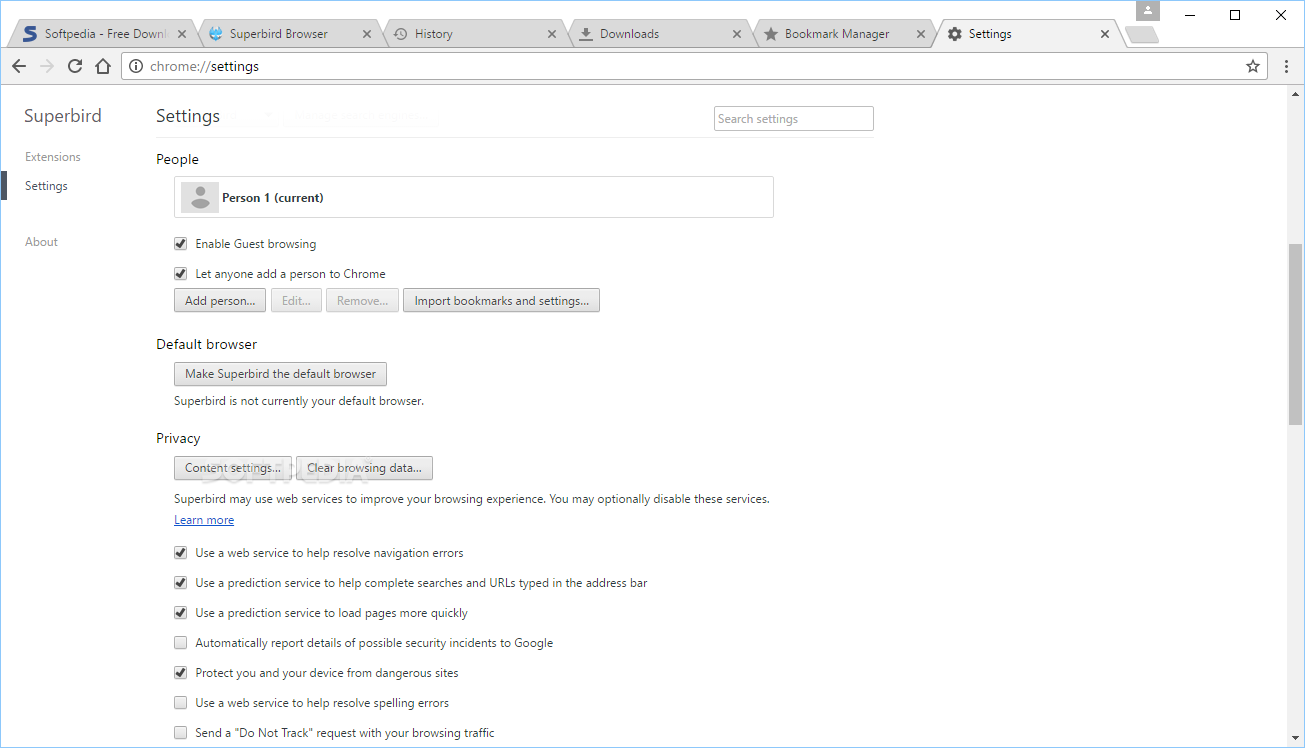This screenshot has height=748, width=1305.
Task: Open the three-dot browser menu
Action: pos(1287,66)
